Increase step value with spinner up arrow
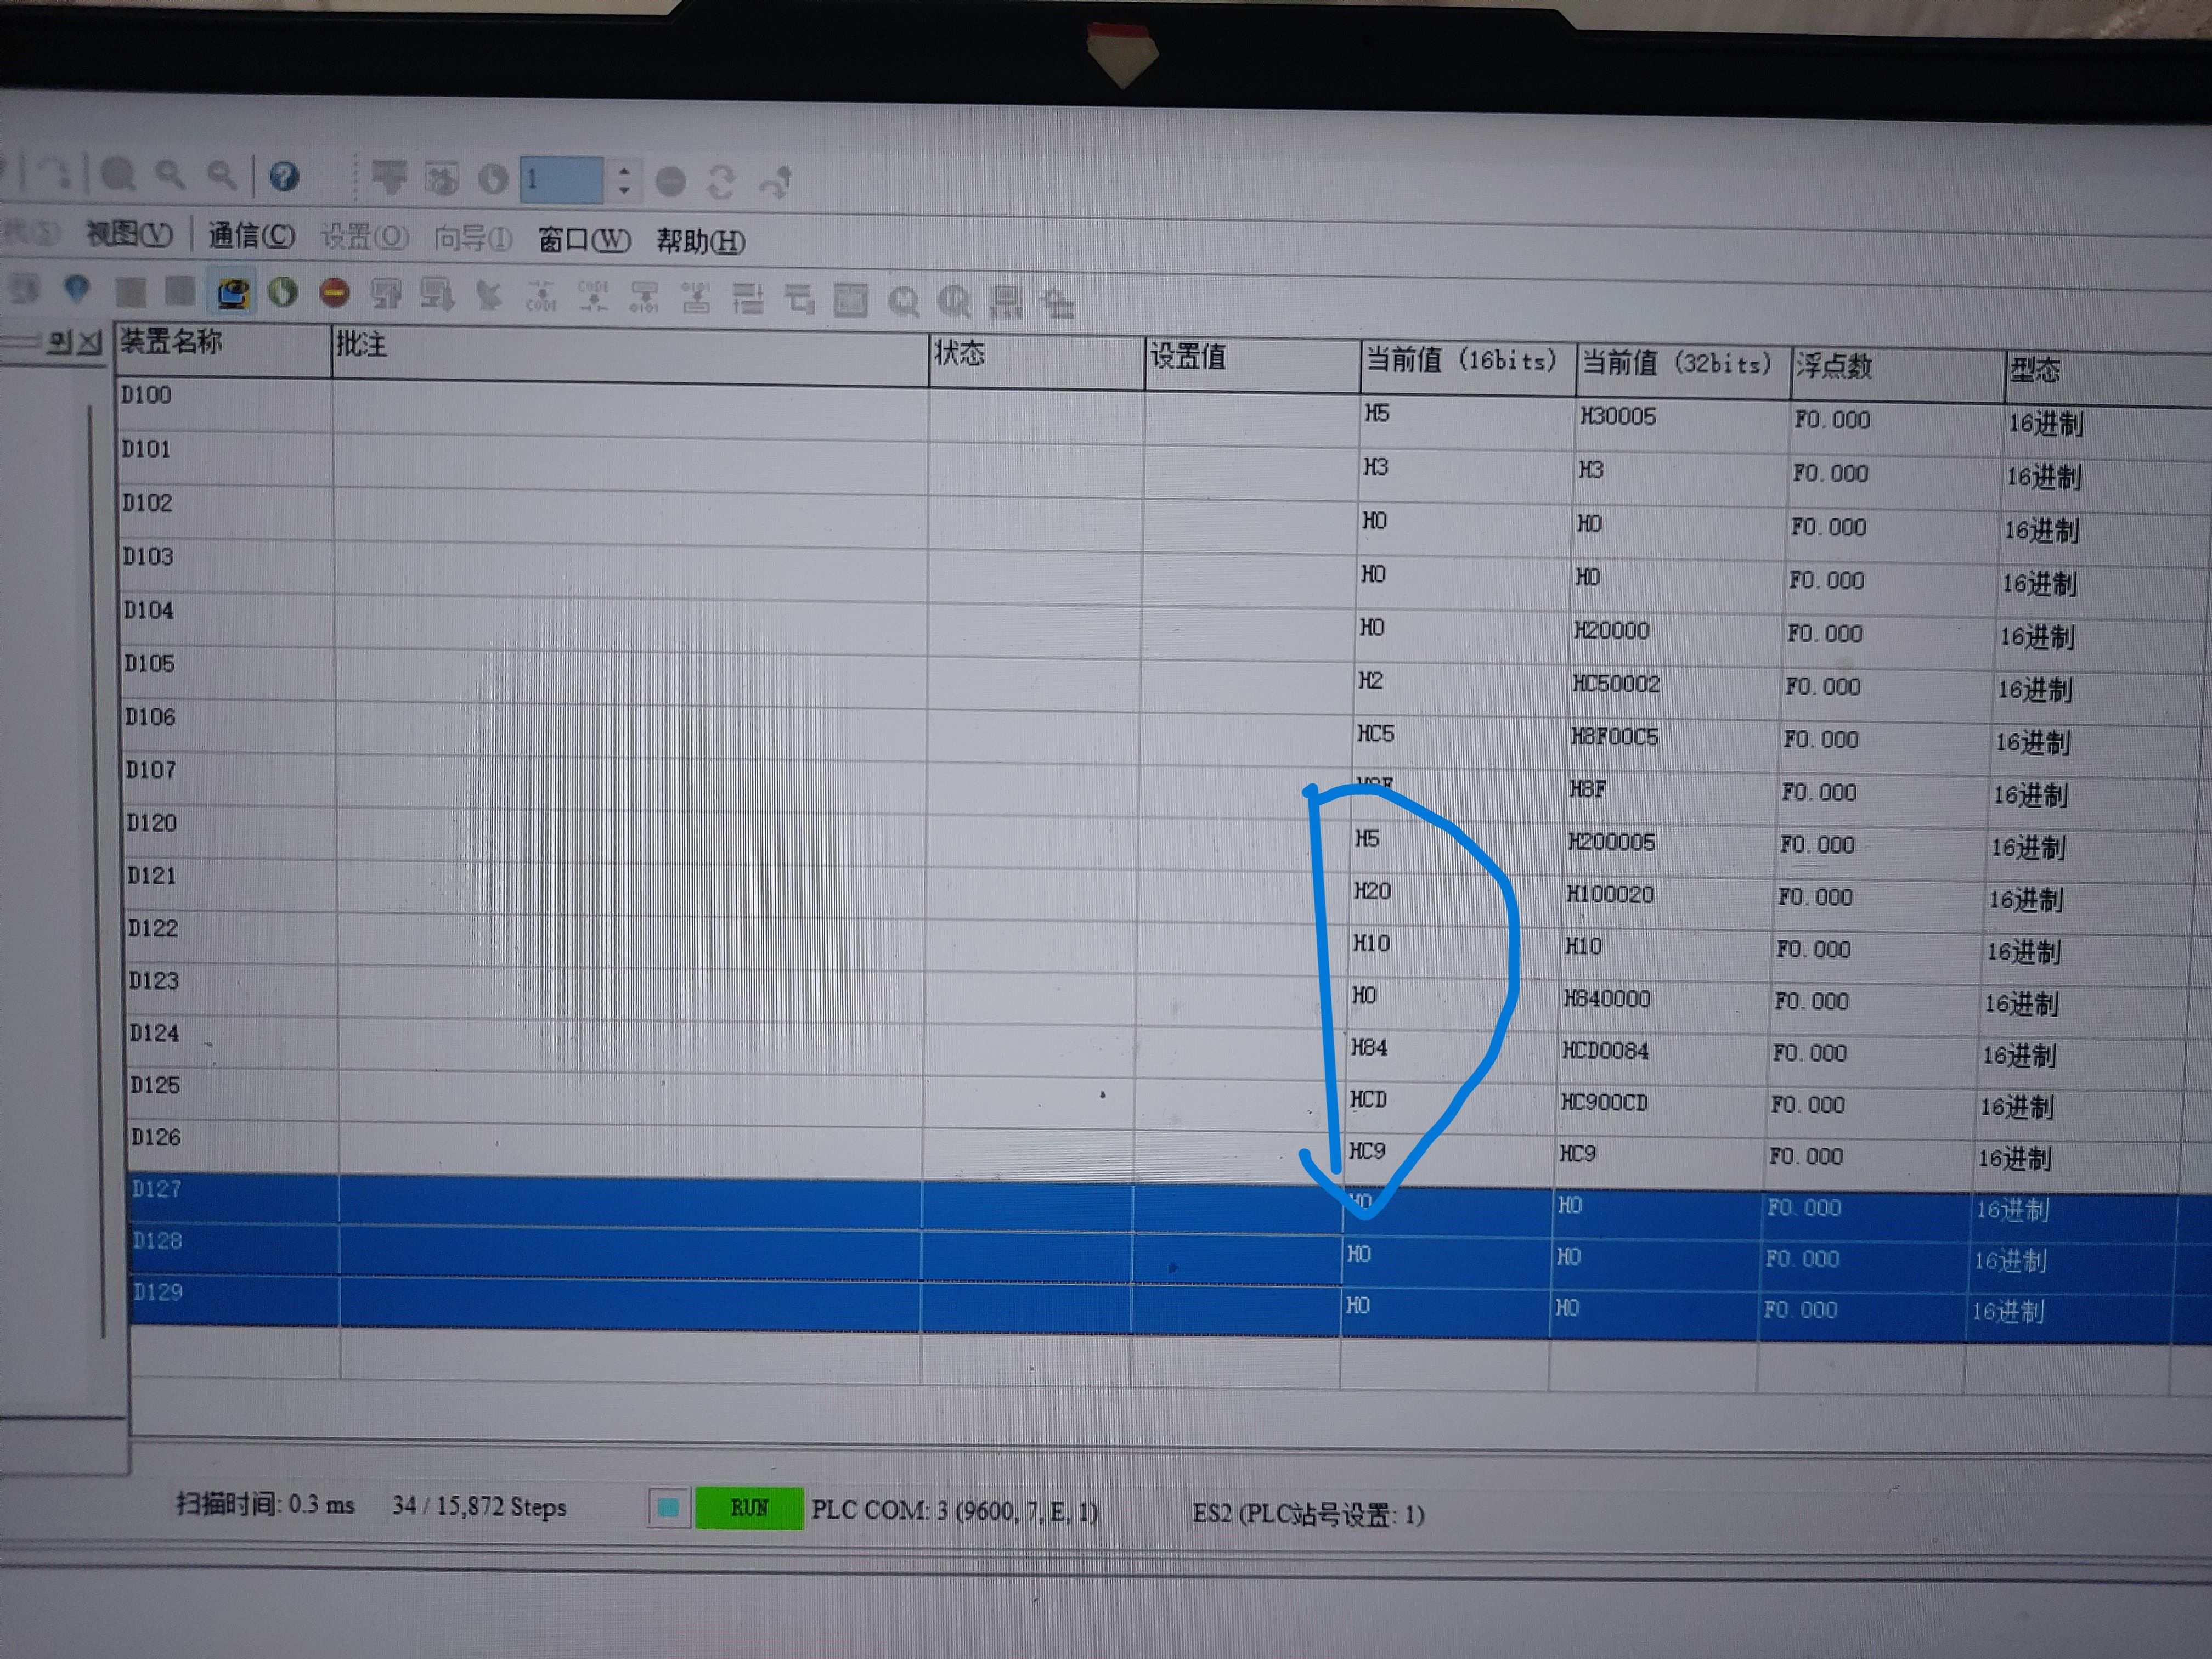This screenshot has width=2212, height=1659. tap(624, 171)
